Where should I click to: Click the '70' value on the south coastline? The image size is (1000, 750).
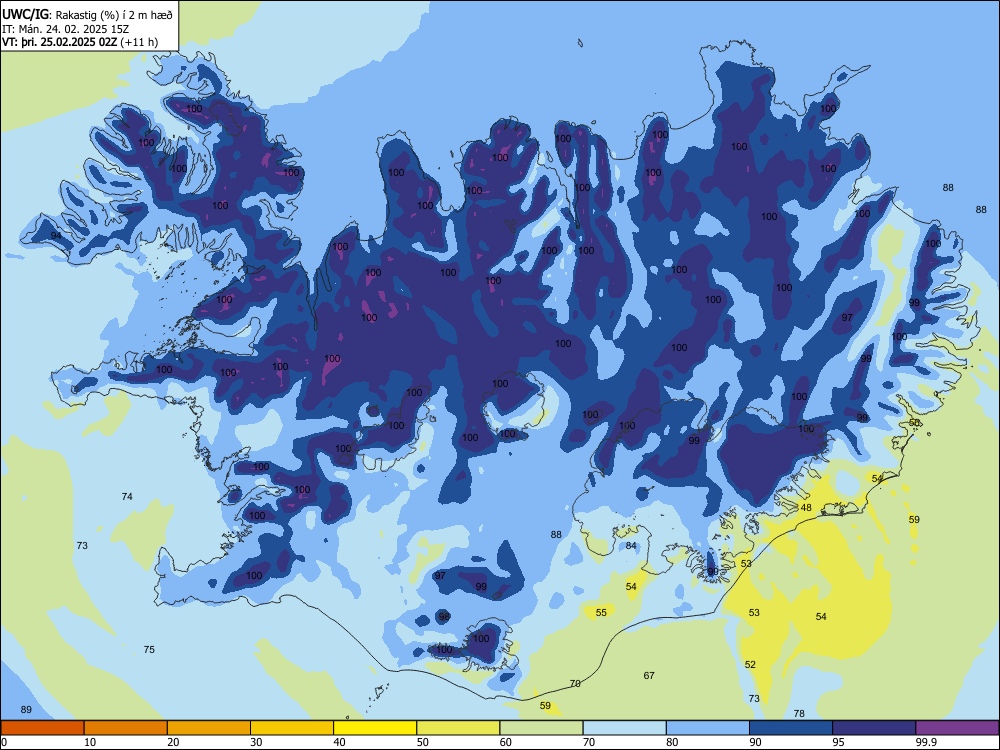click(575, 683)
